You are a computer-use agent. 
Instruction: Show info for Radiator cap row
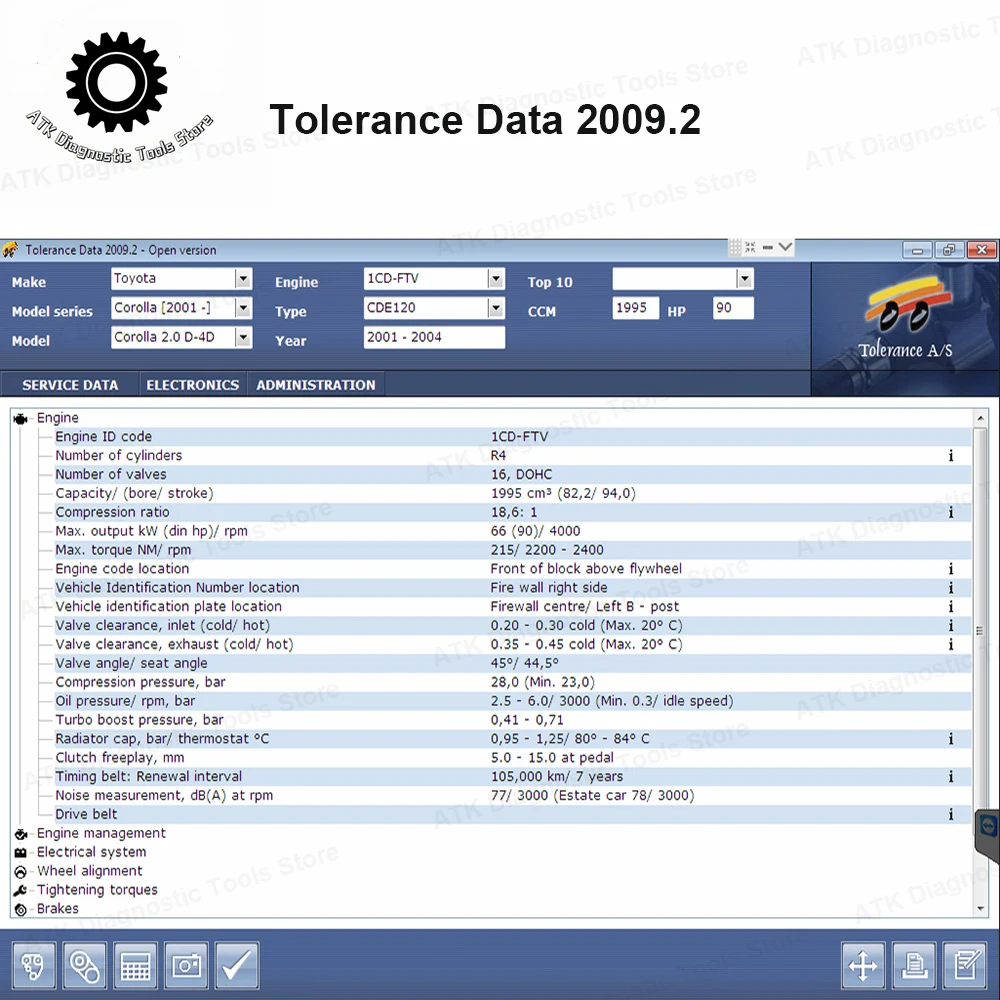(x=951, y=739)
